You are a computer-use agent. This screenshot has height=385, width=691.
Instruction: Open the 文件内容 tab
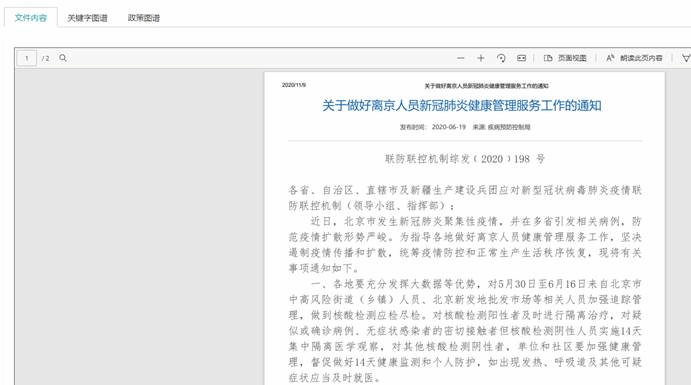pos(30,18)
